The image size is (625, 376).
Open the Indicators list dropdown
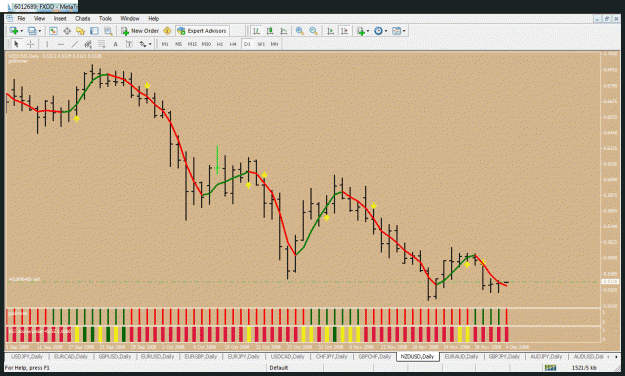click(x=363, y=31)
